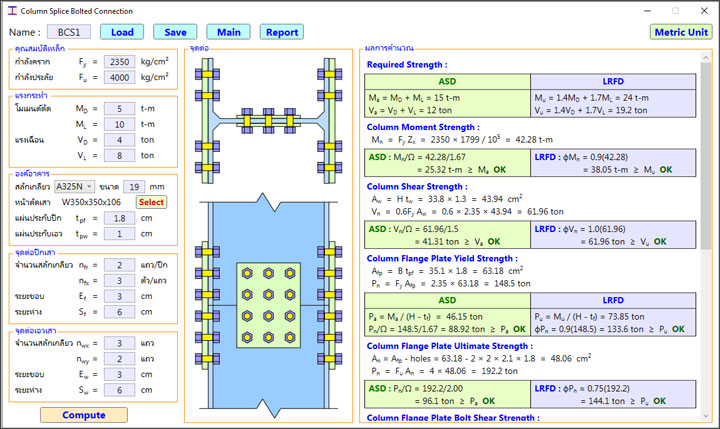Click the splice elevation drawing
Viewport: 720px width, 429px height.
(x=268, y=305)
